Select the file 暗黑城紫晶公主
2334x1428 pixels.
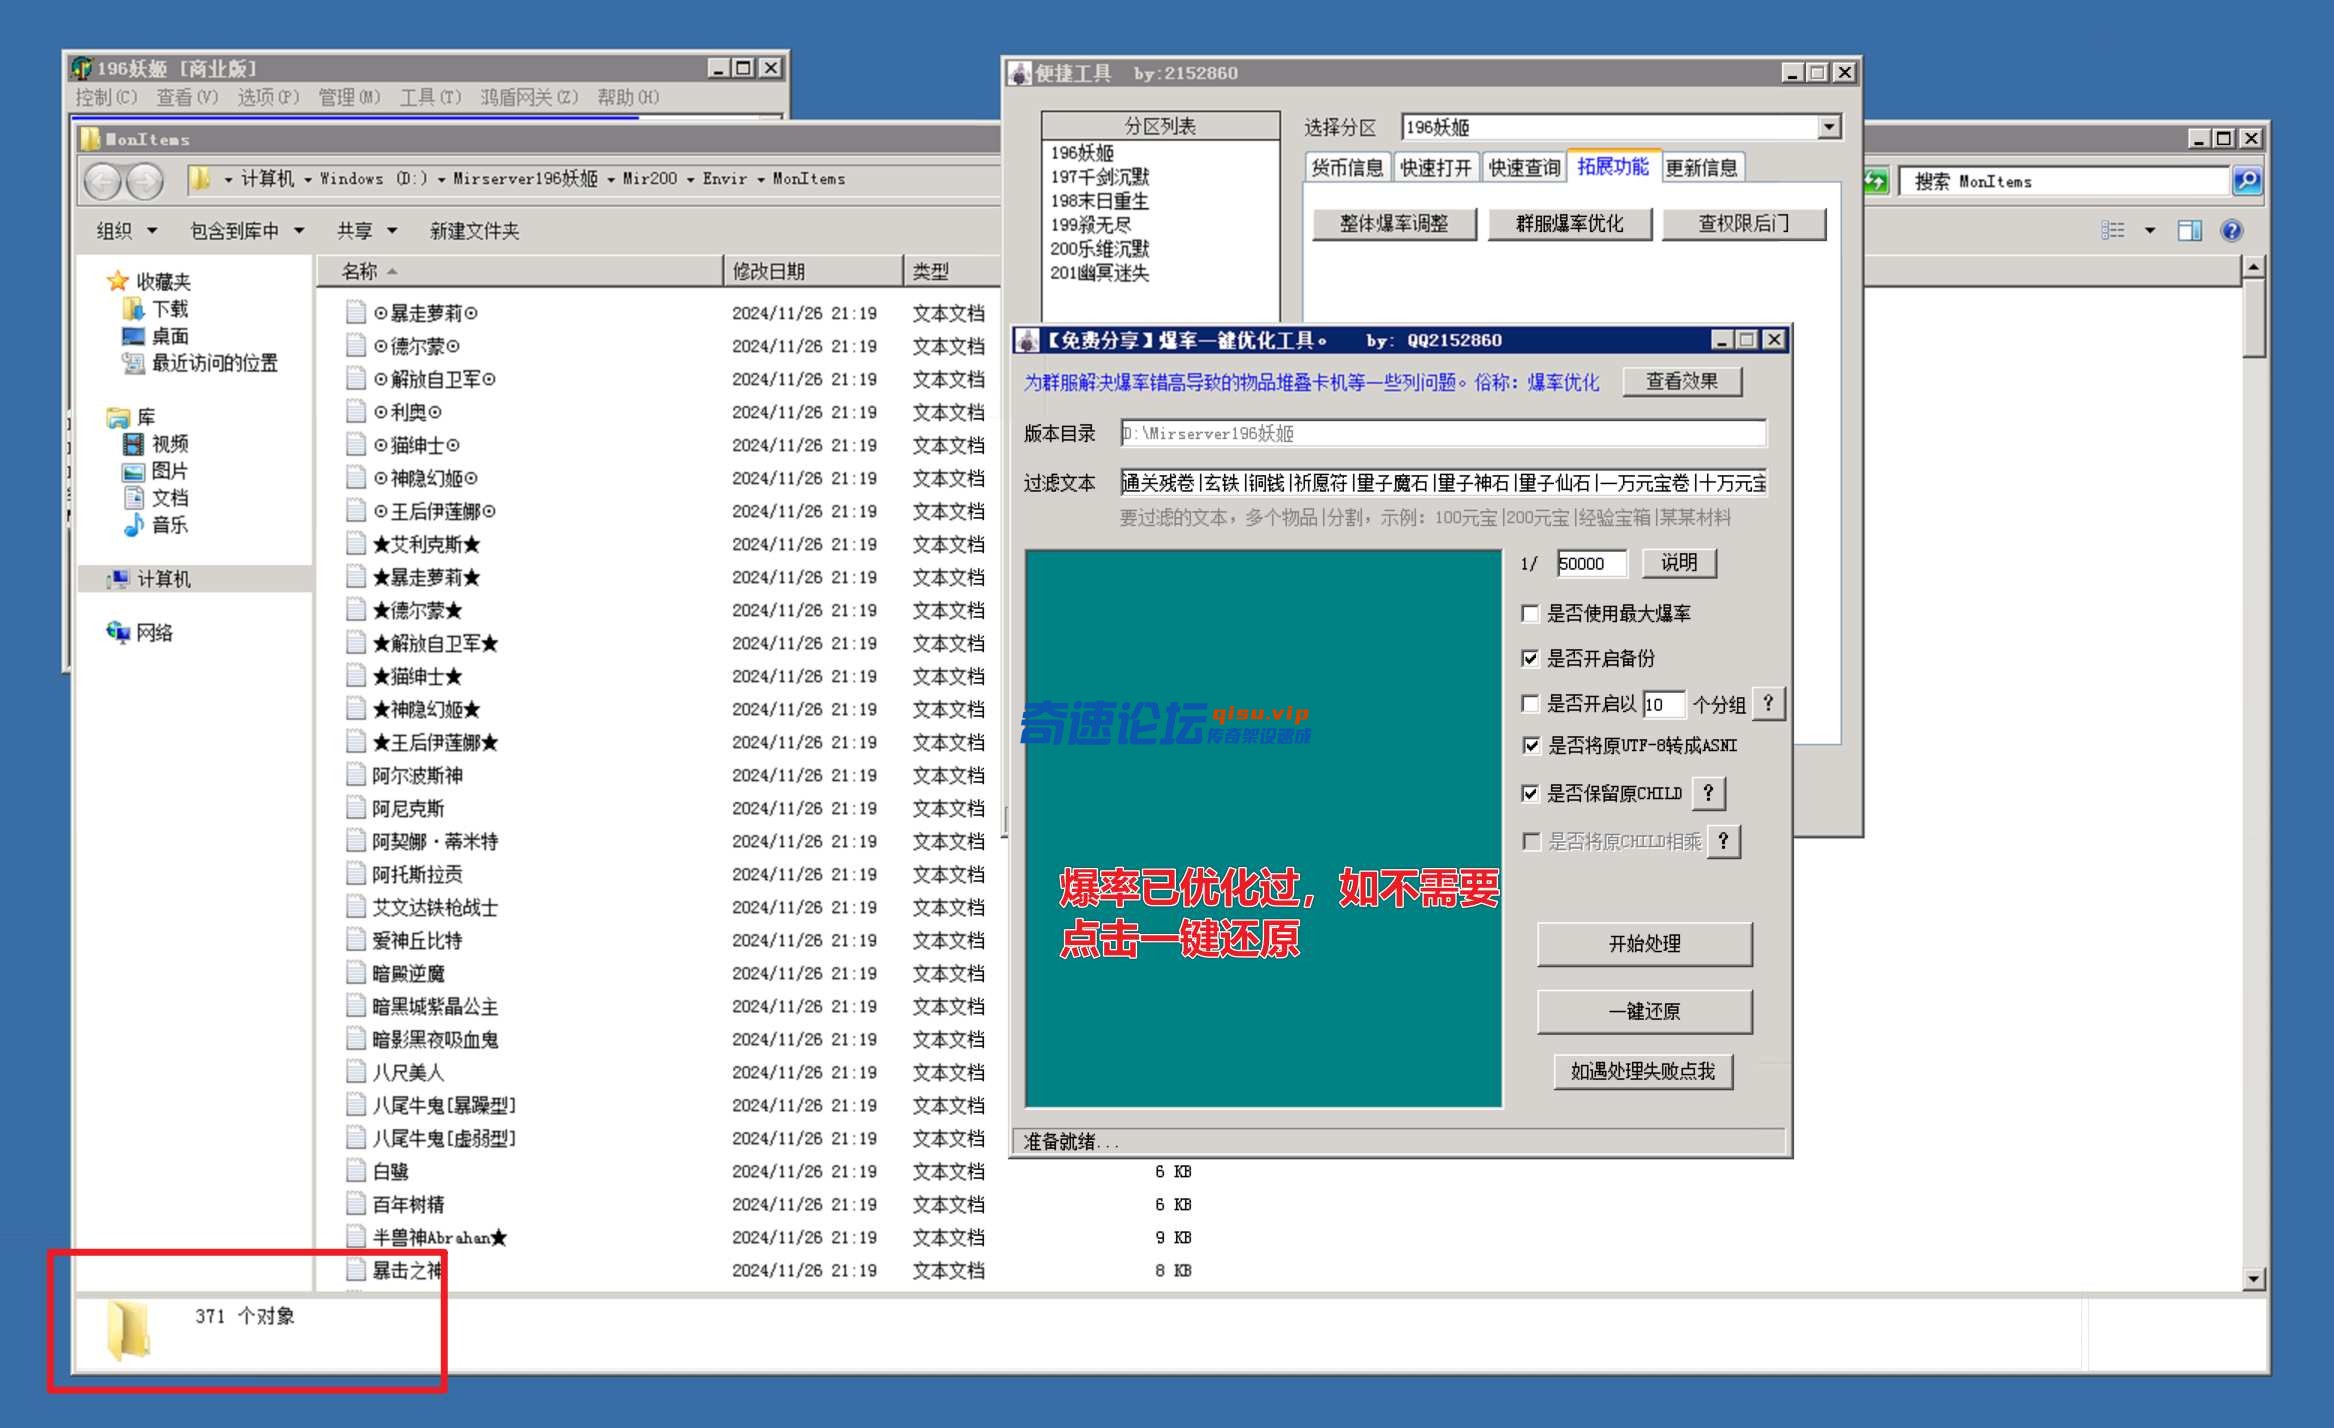click(434, 1006)
